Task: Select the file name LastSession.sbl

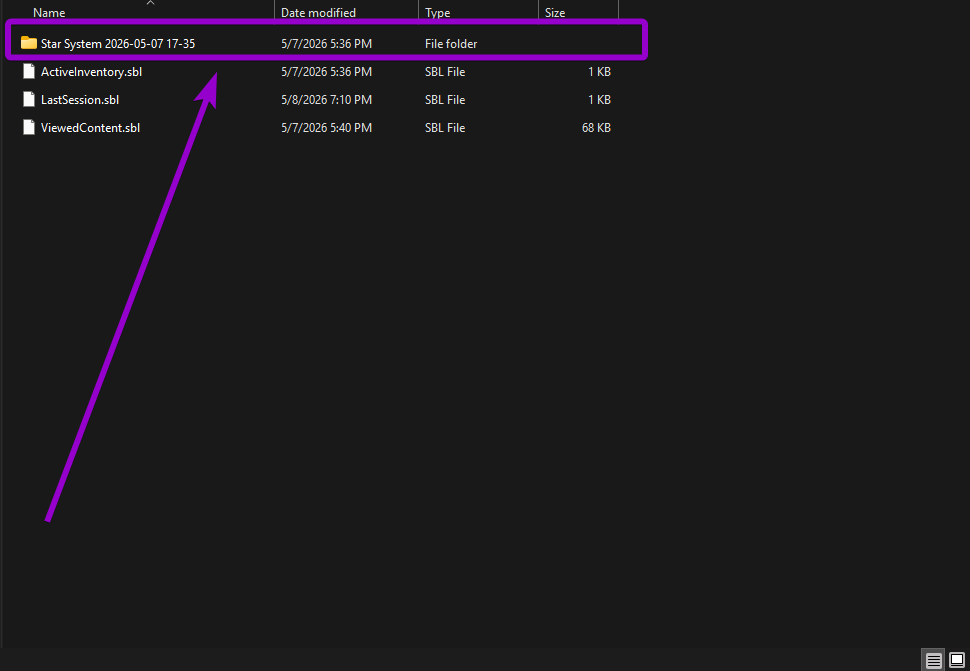Action: pyautogui.click(x=80, y=100)
